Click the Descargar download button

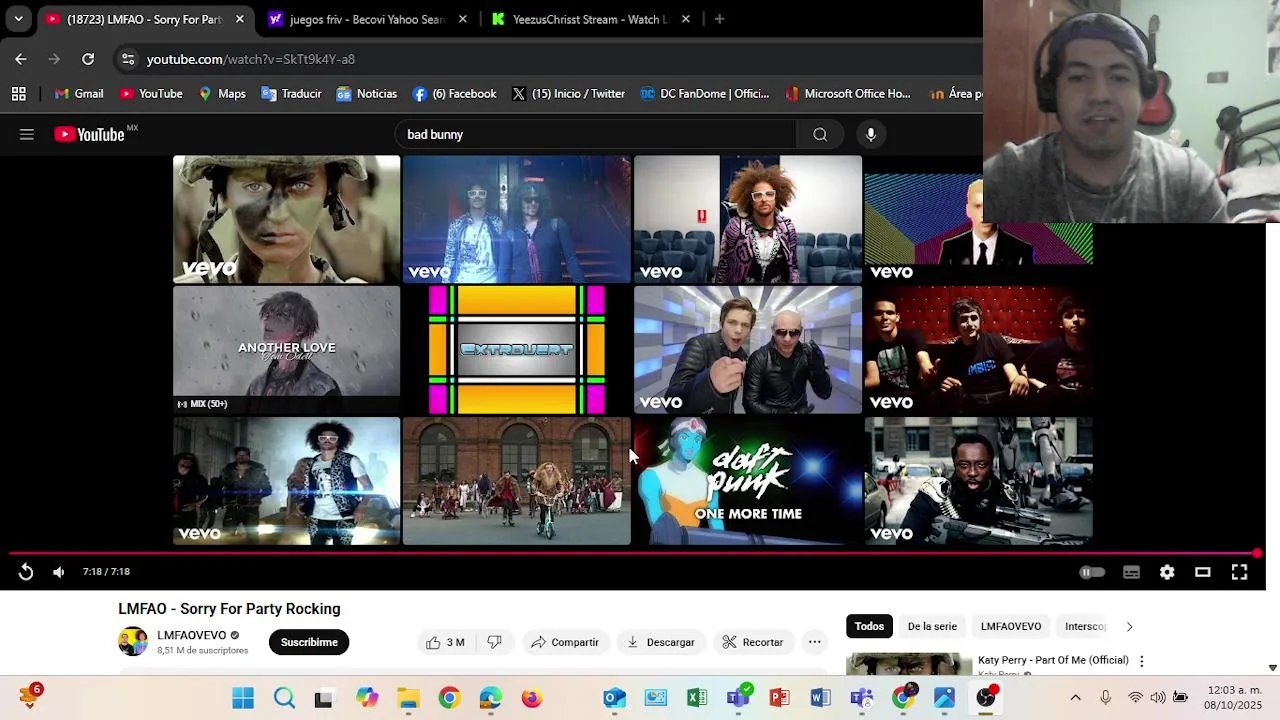pos(660,642)
